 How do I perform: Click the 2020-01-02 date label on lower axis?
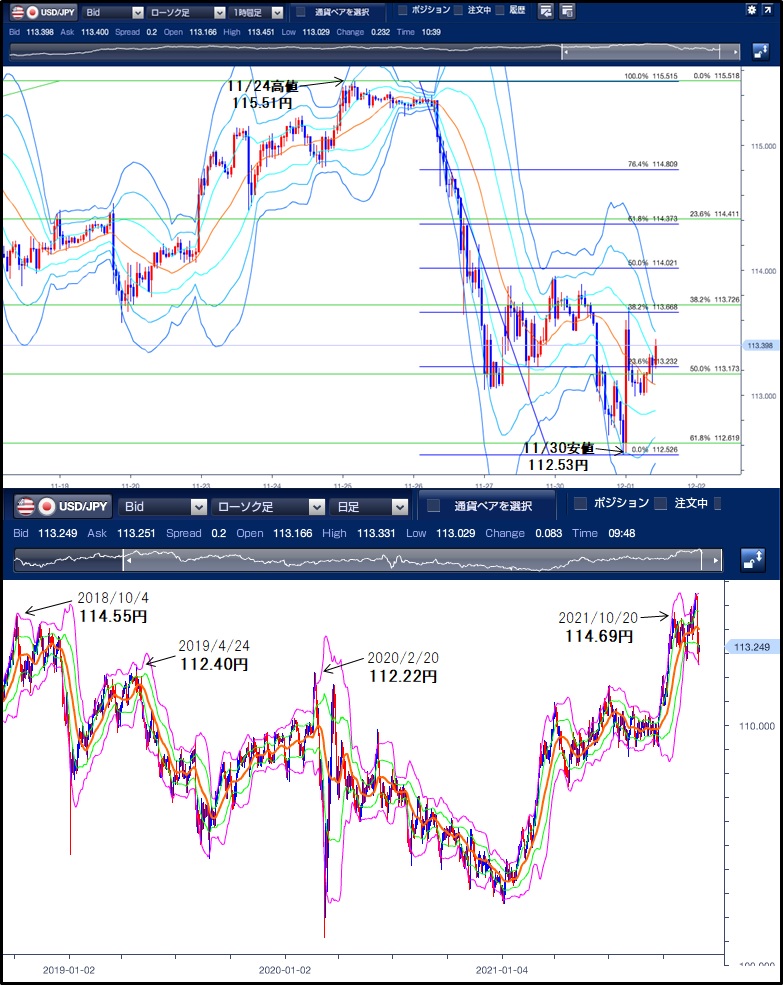tap(285, 971)
